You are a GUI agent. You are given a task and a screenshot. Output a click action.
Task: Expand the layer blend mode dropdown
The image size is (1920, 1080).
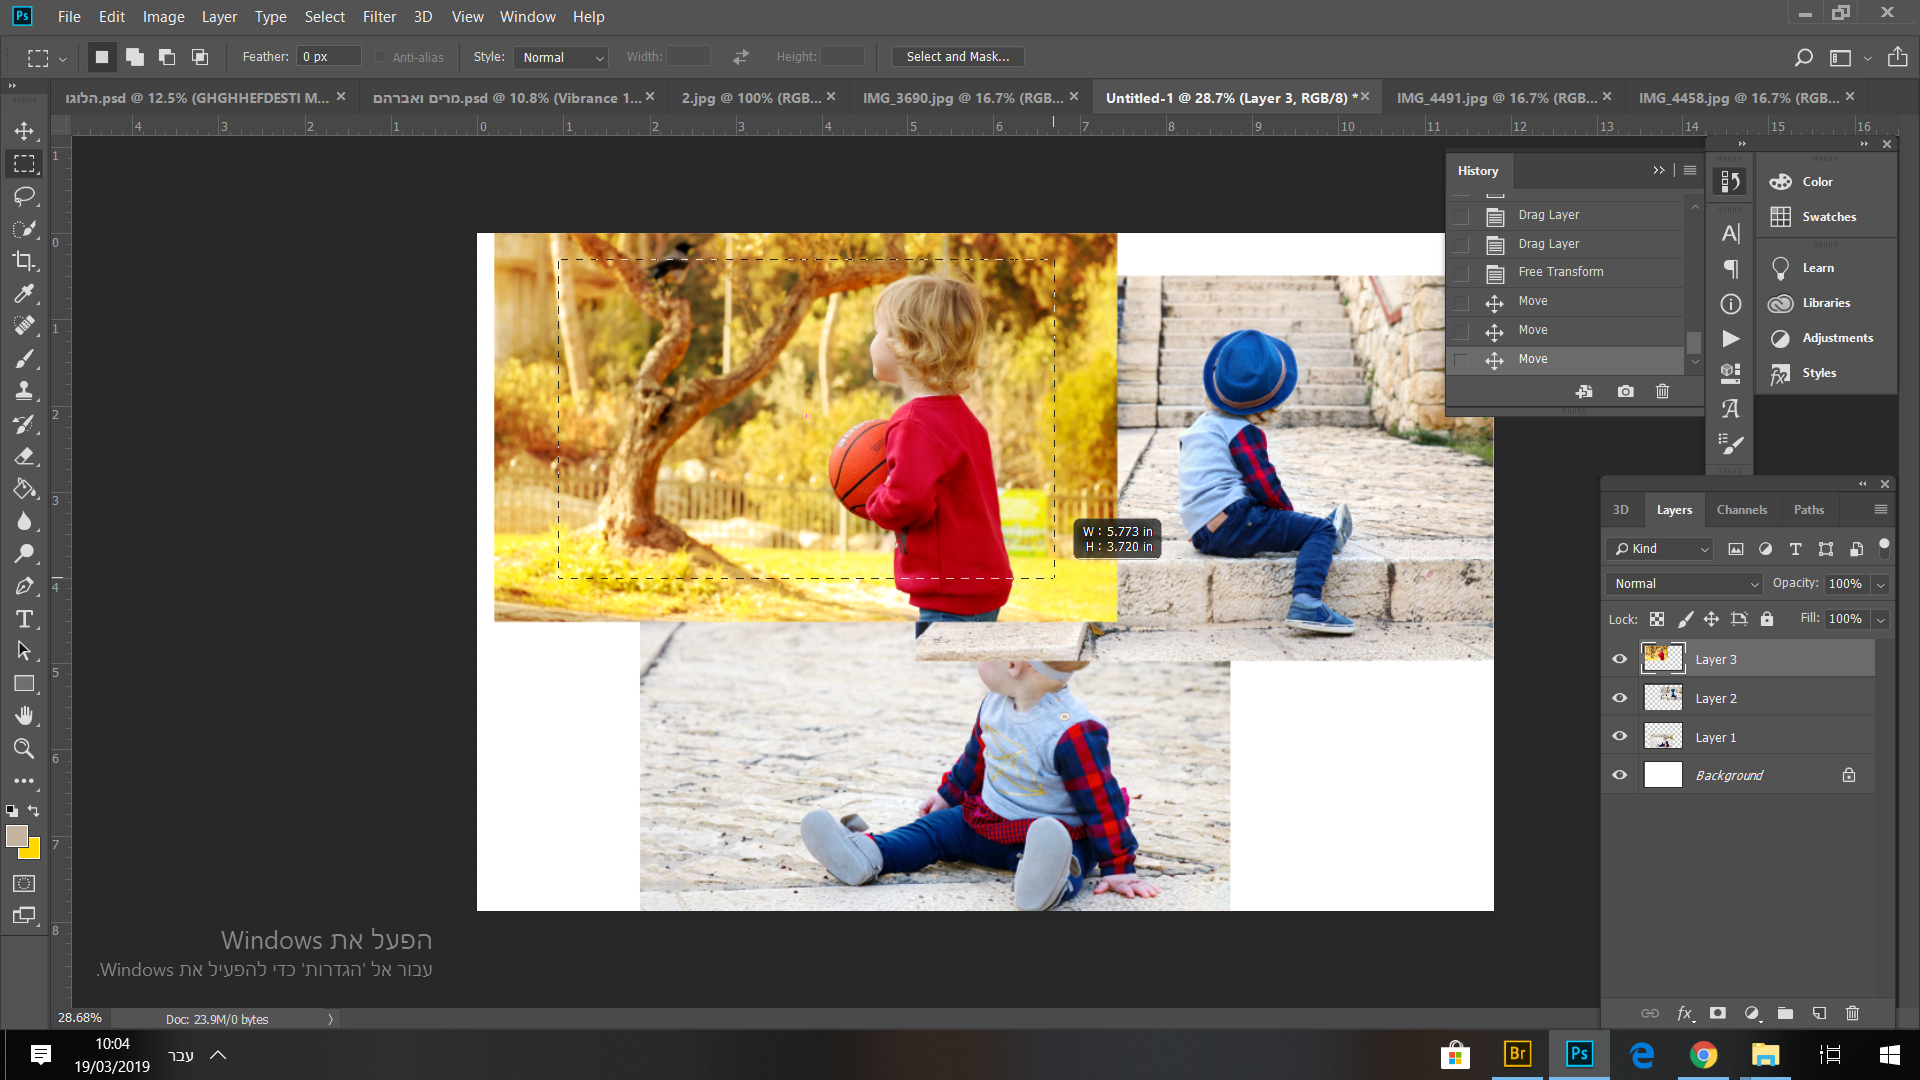click(1685, 584)
